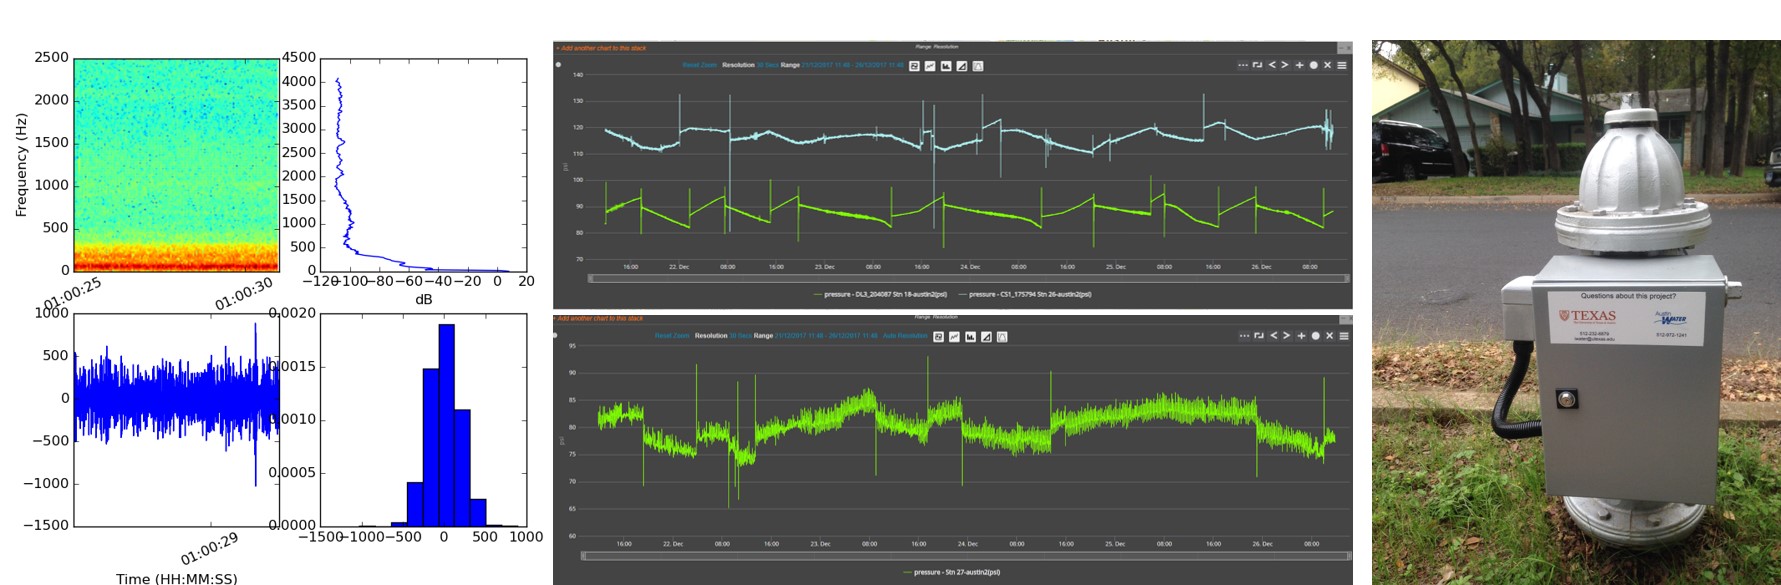Screen dimensions: 1781x585
Task: Click the refresh icon in the top chart toolbar
Action: 914,66
